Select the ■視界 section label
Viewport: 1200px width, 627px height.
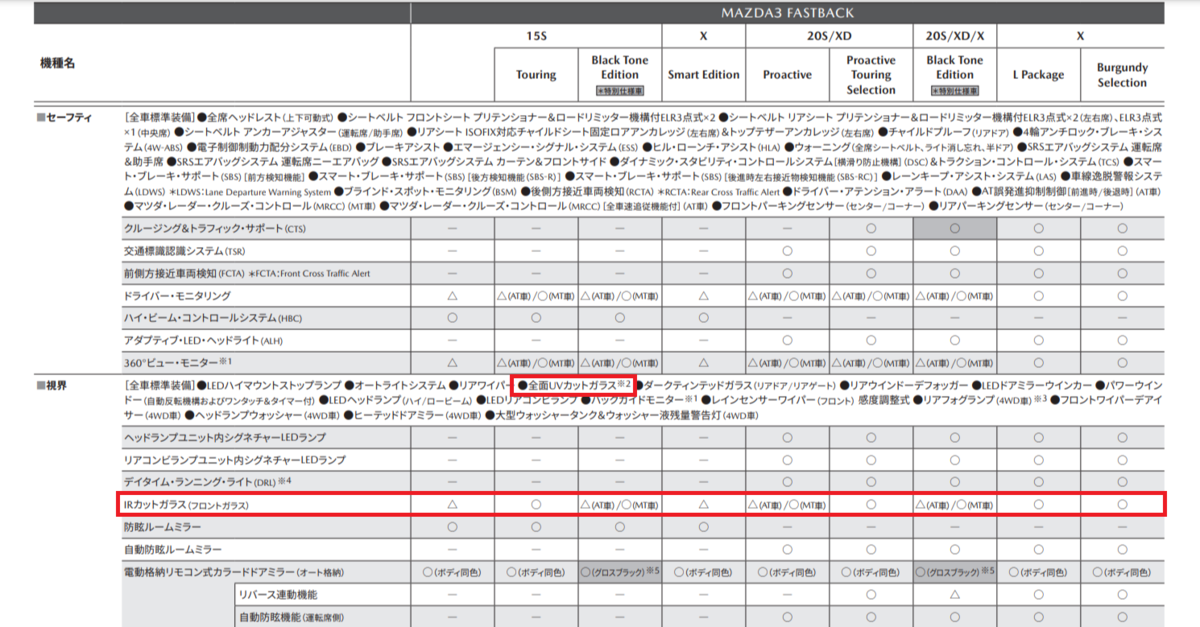pos(54,385)
